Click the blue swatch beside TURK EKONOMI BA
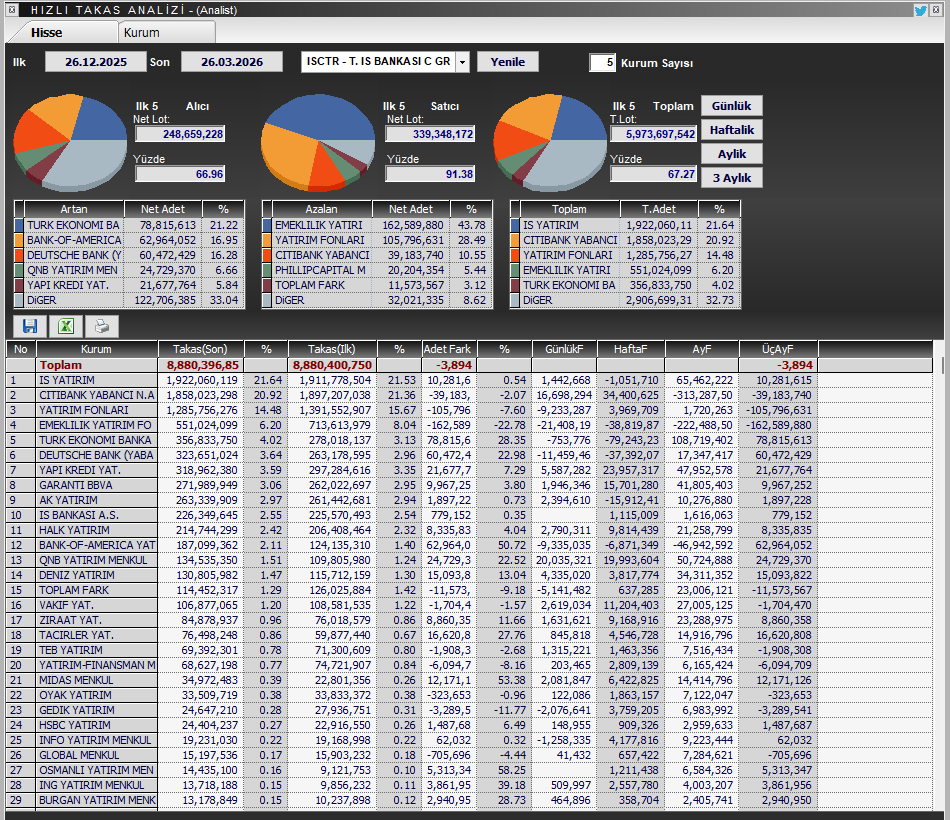 coord(19,225)
